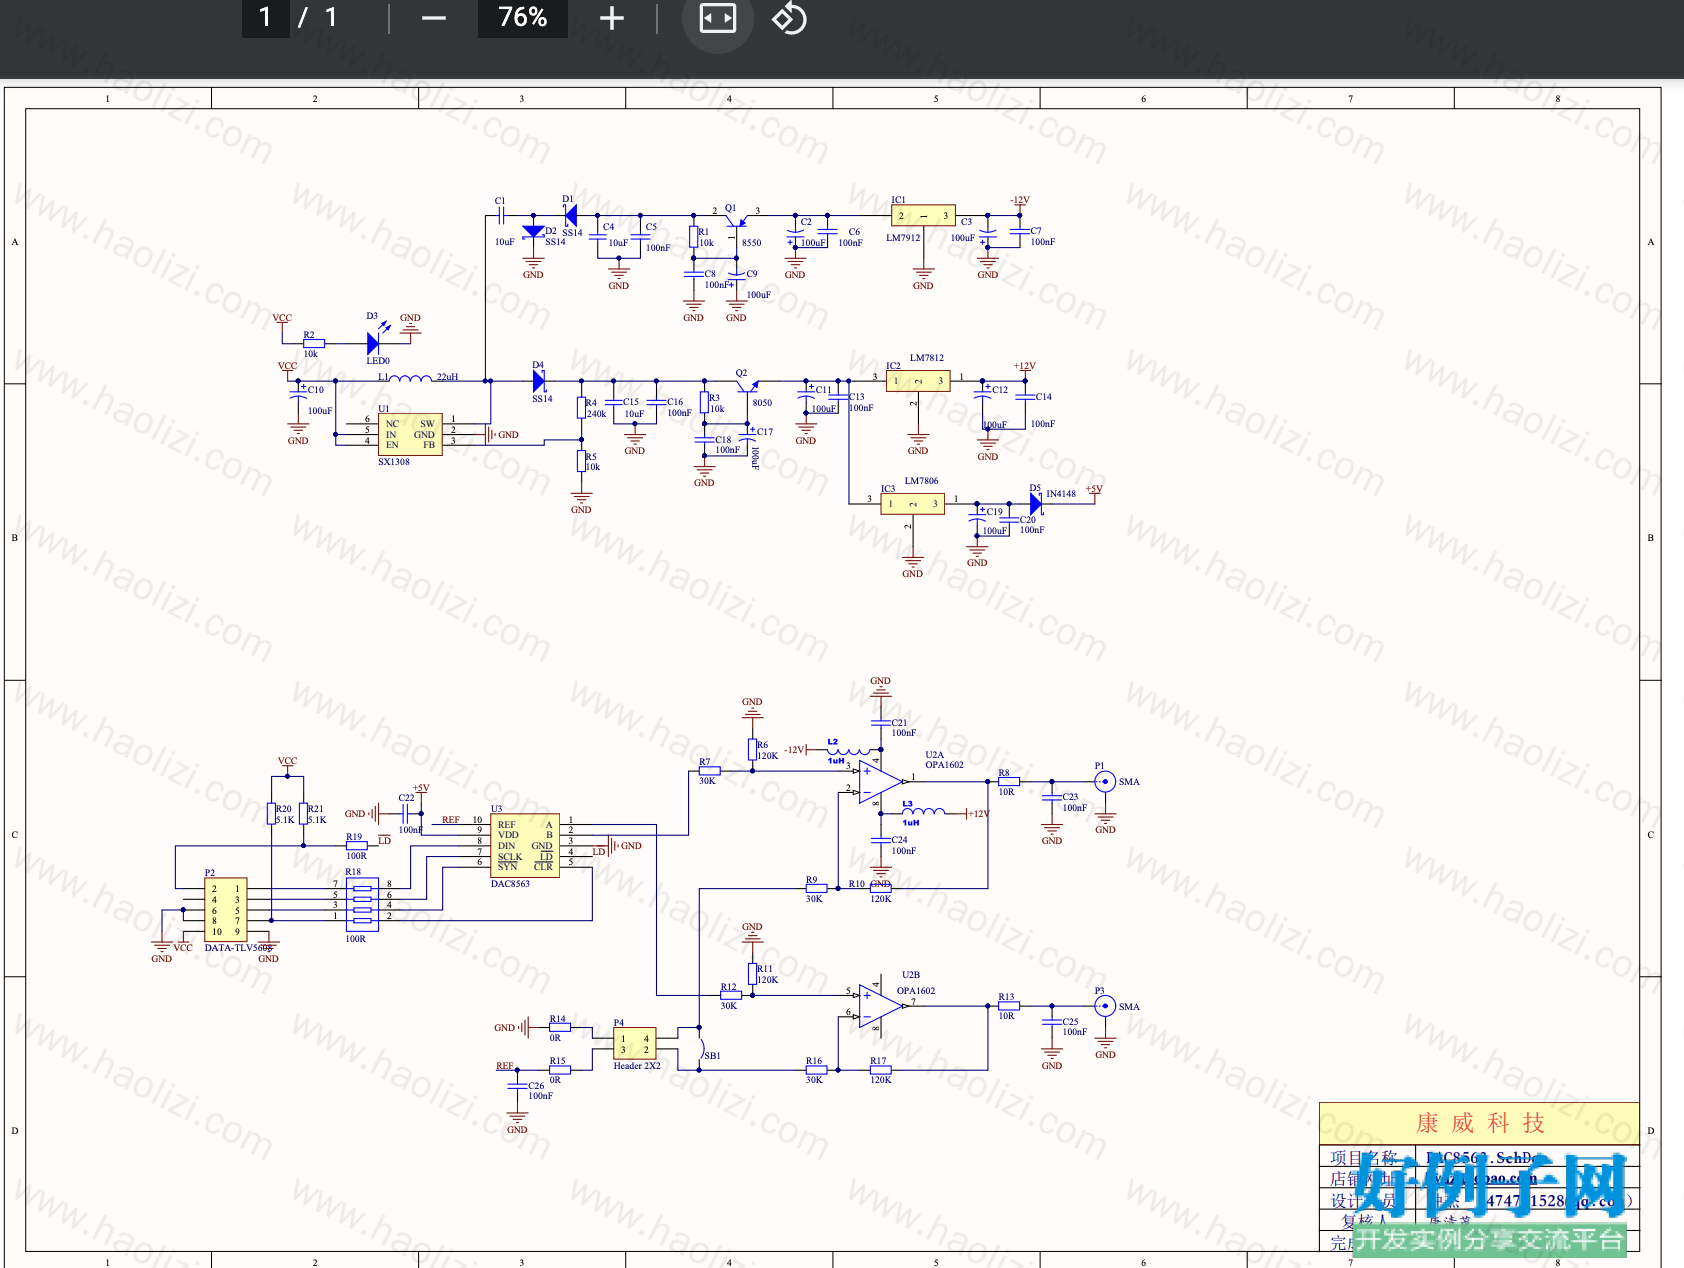Click the D3 LED0 diode symbol

(374, 343)
